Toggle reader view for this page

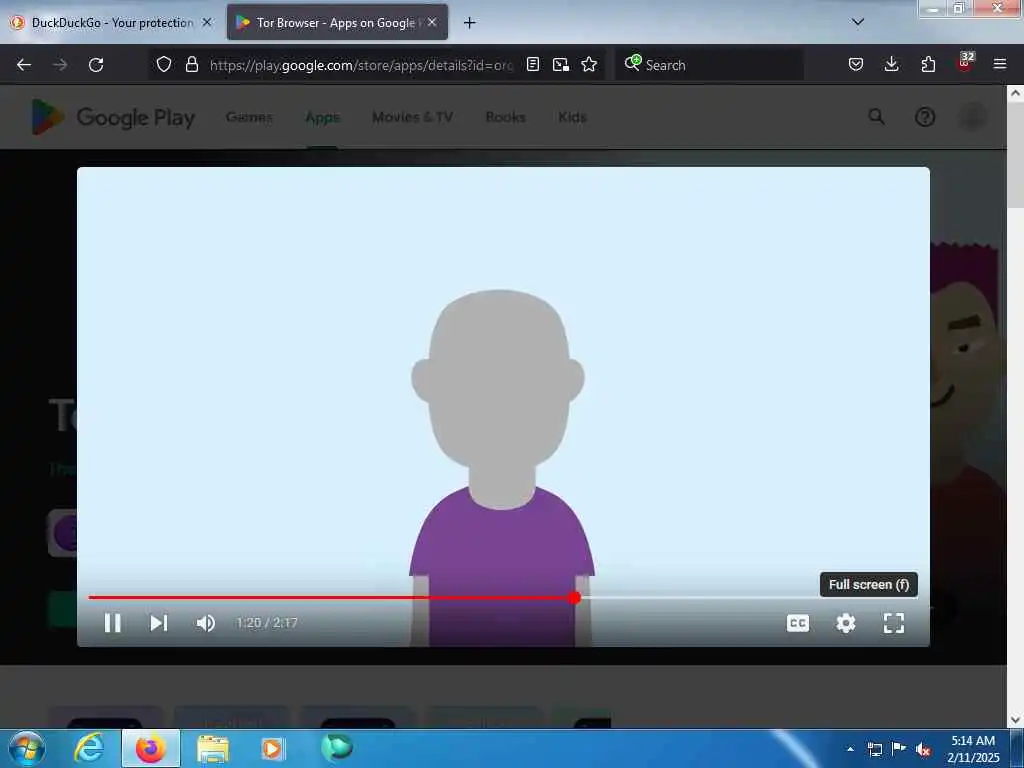tap(533, 64)
